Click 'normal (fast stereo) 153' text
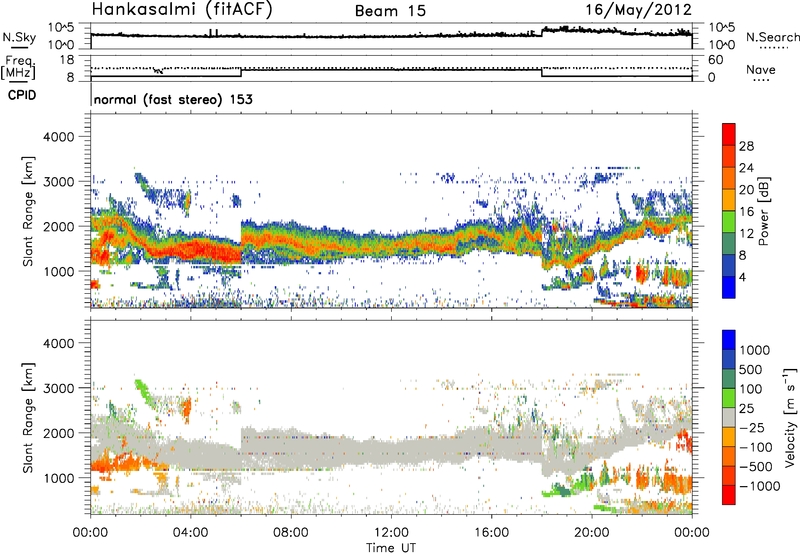The height and width of the screenshot is (554, 800). [173, 99]
